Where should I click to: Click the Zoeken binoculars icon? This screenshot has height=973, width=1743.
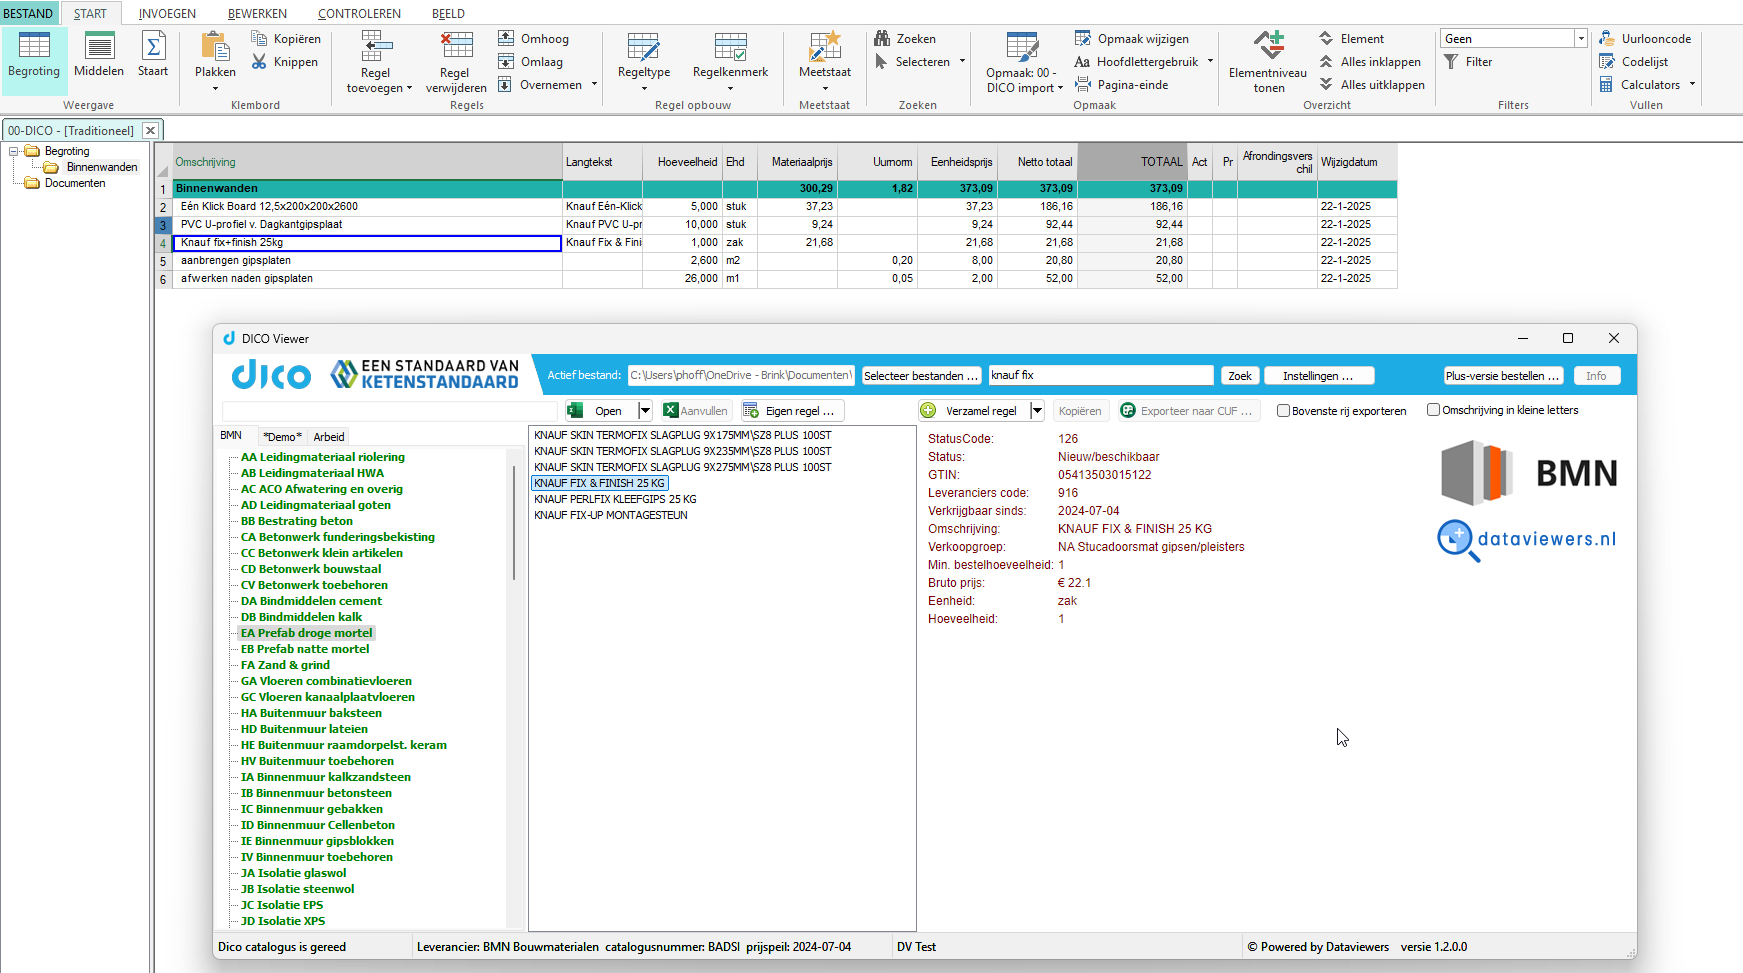[x=882, y=38]
